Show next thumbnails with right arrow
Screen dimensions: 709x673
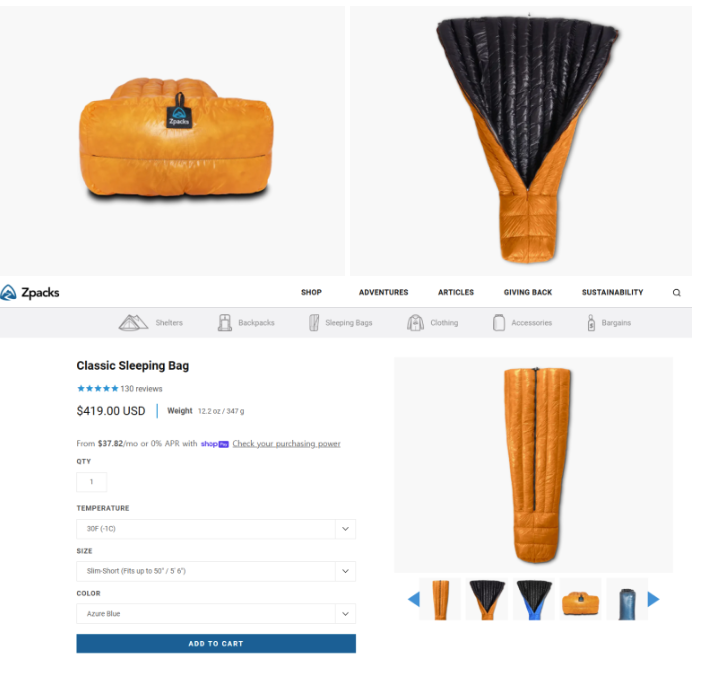pos(653,599)
